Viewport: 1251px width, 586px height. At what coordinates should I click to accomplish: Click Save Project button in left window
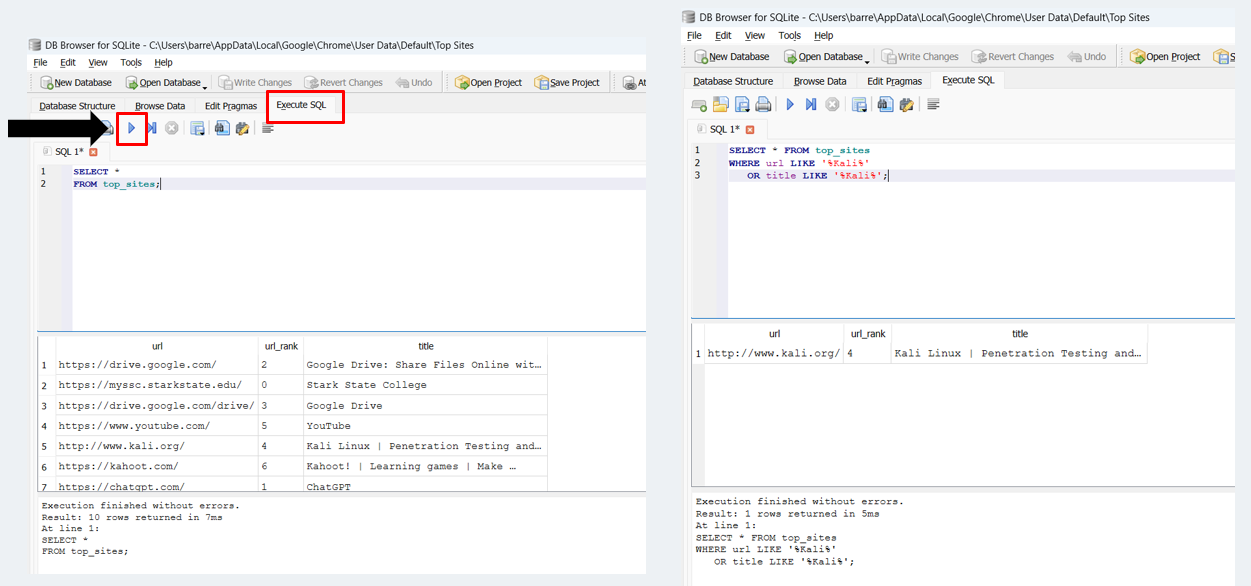[x=567, y=83]
